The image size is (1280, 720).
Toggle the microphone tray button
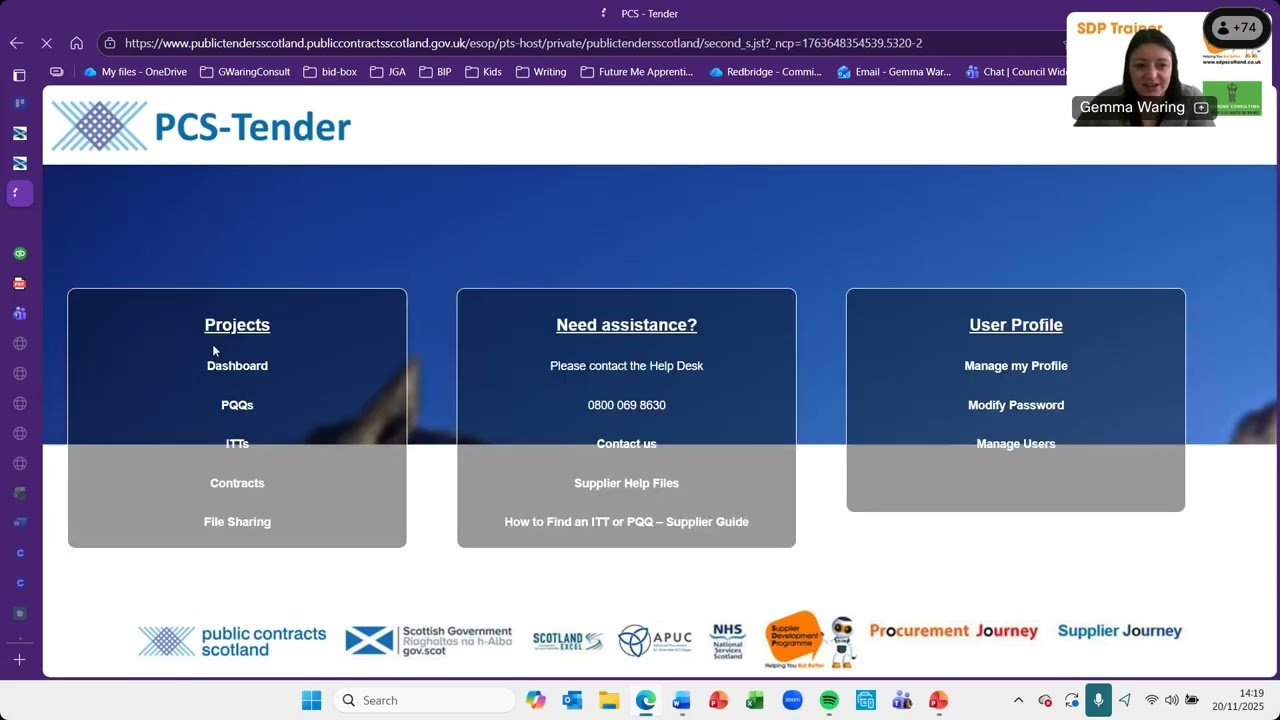click(1098, 700)
